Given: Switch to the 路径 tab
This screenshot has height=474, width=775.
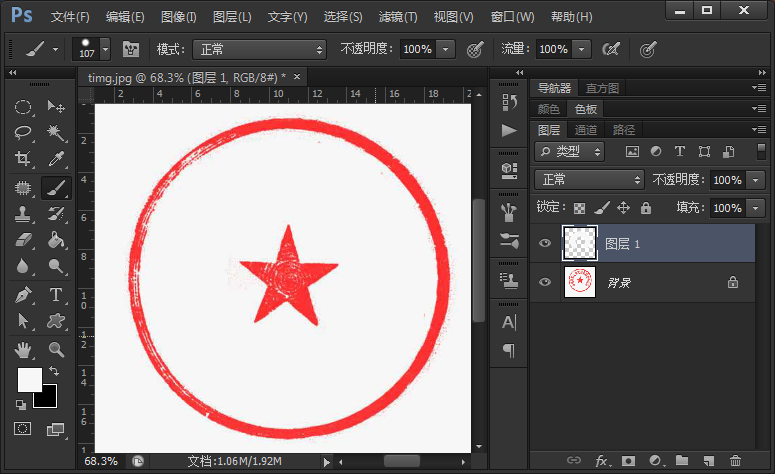Looking at the screenshot, I should (x=623, y=130).
